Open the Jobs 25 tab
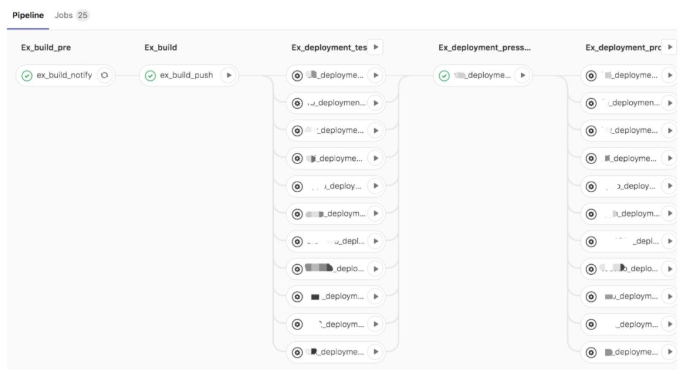The width and height of the screenshot is (683, 373). (71, 15)
